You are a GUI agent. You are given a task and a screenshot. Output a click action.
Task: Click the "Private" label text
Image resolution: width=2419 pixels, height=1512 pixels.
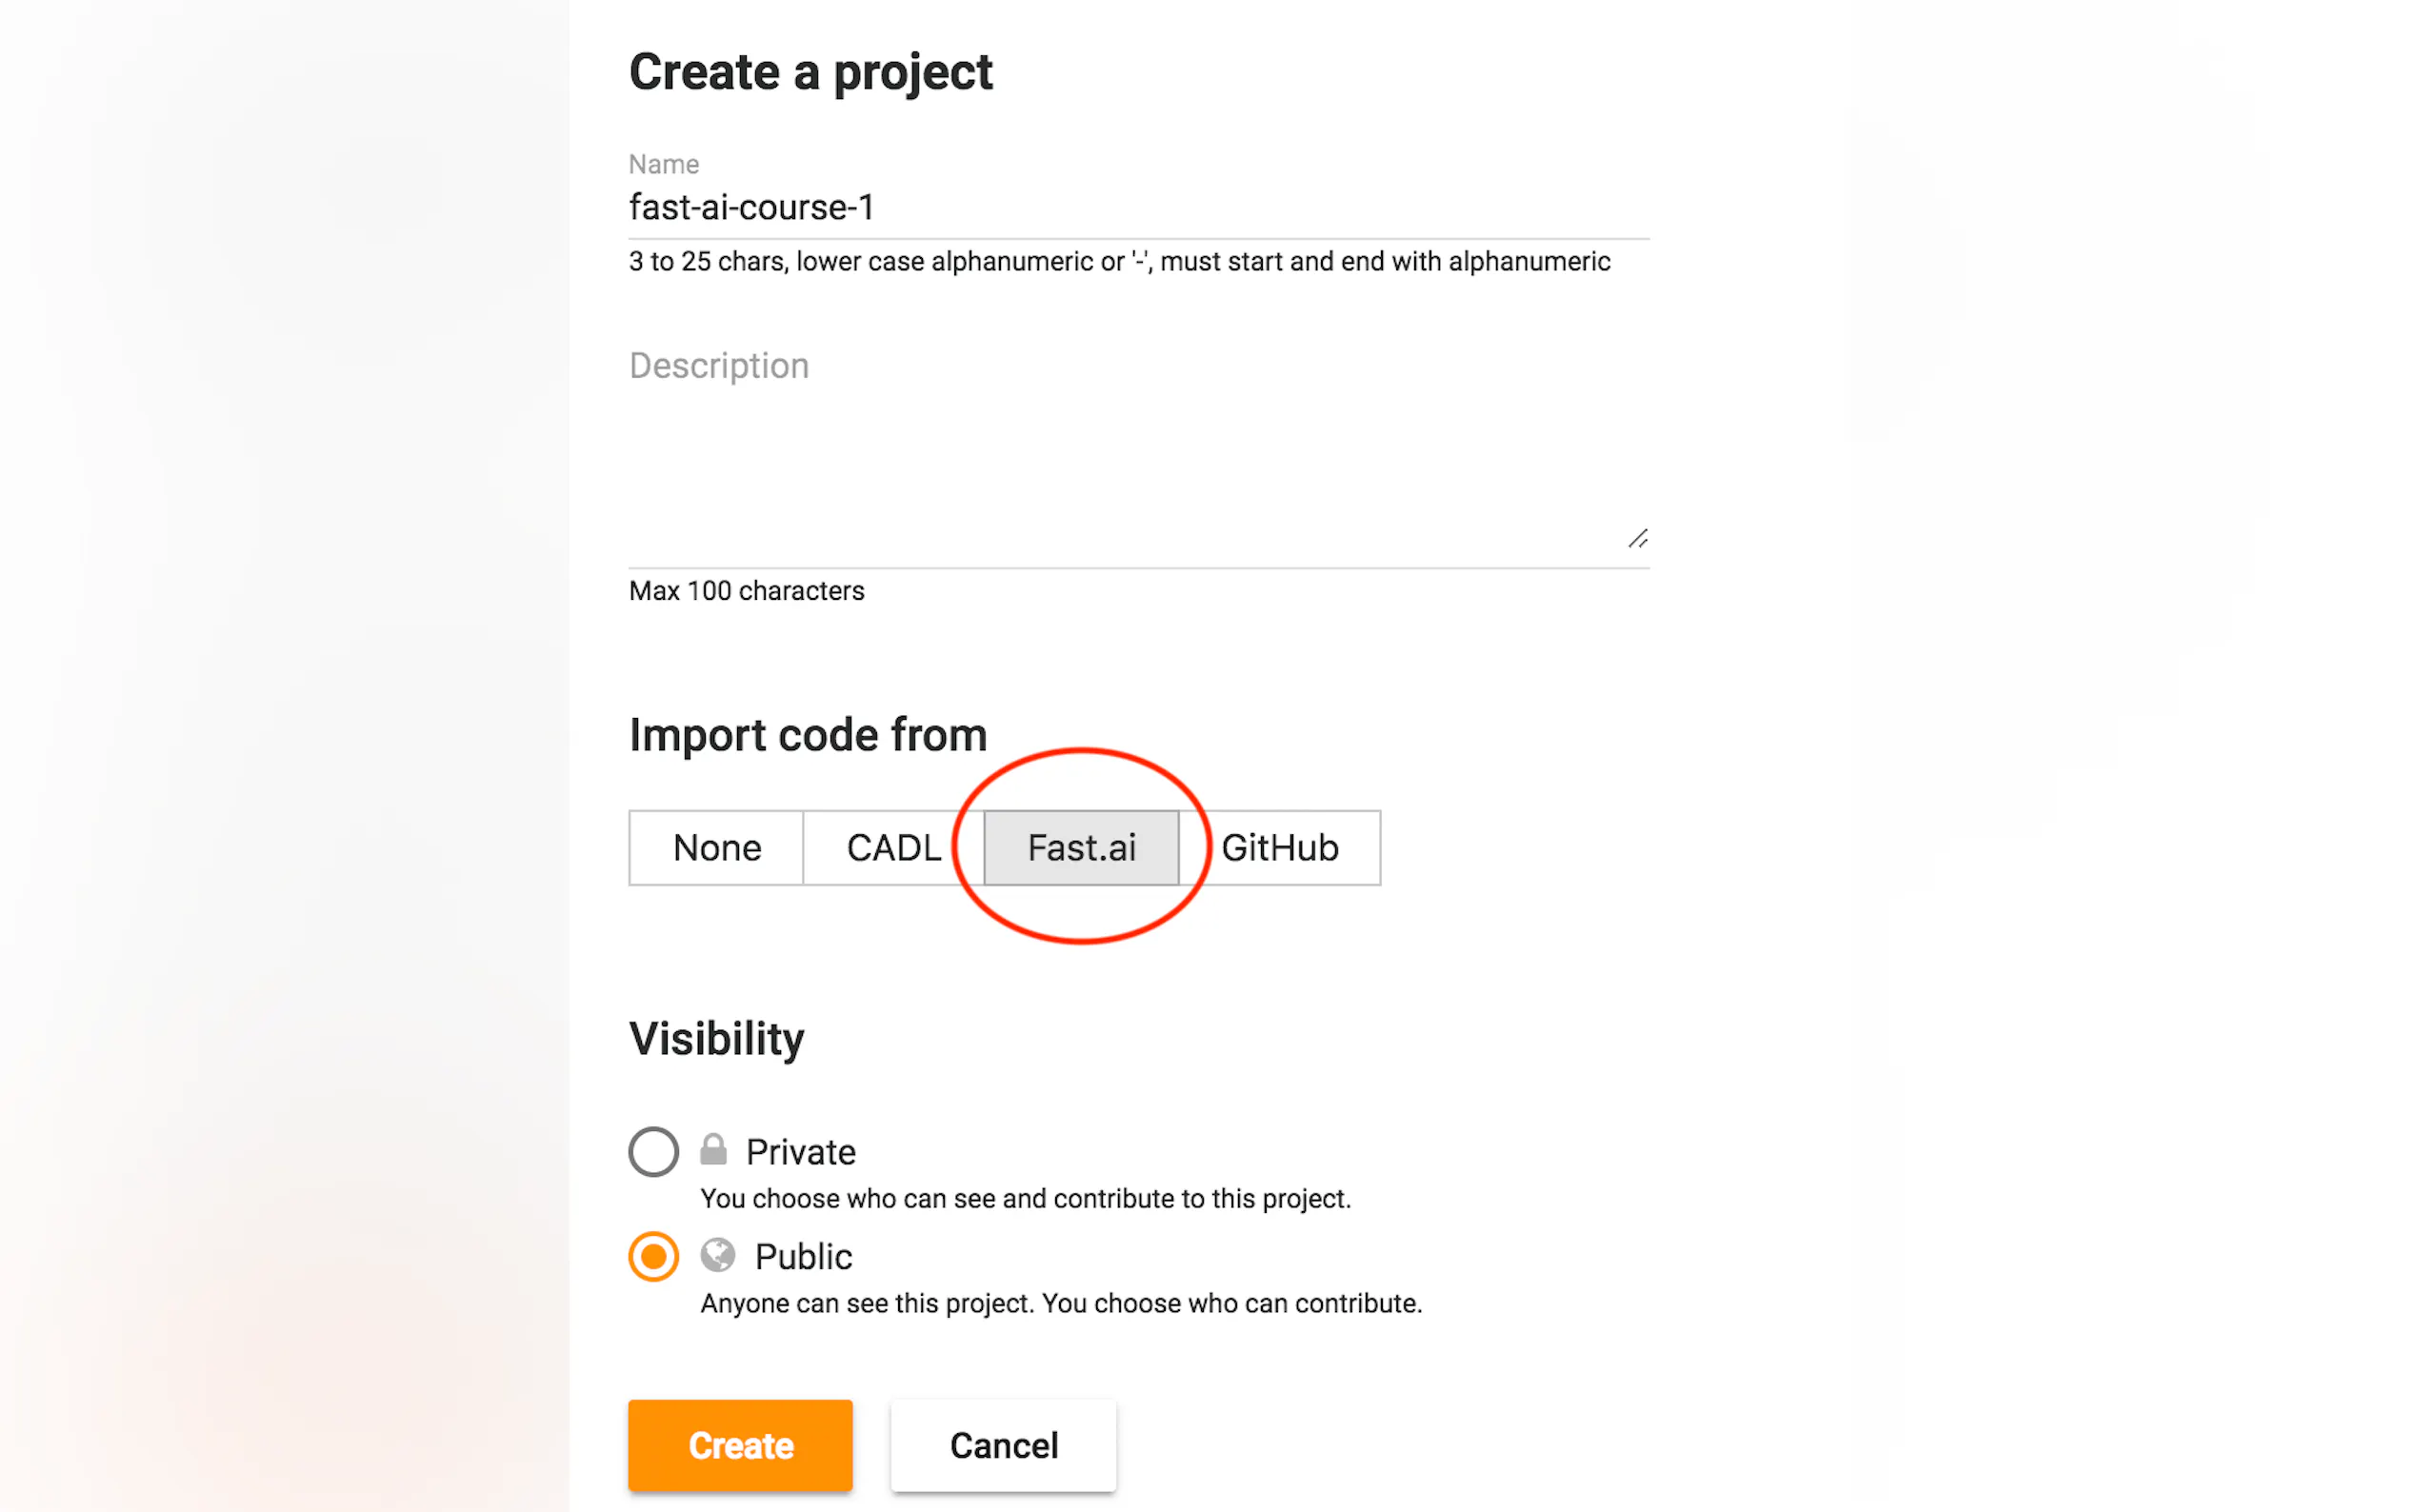pos(800,1152)
